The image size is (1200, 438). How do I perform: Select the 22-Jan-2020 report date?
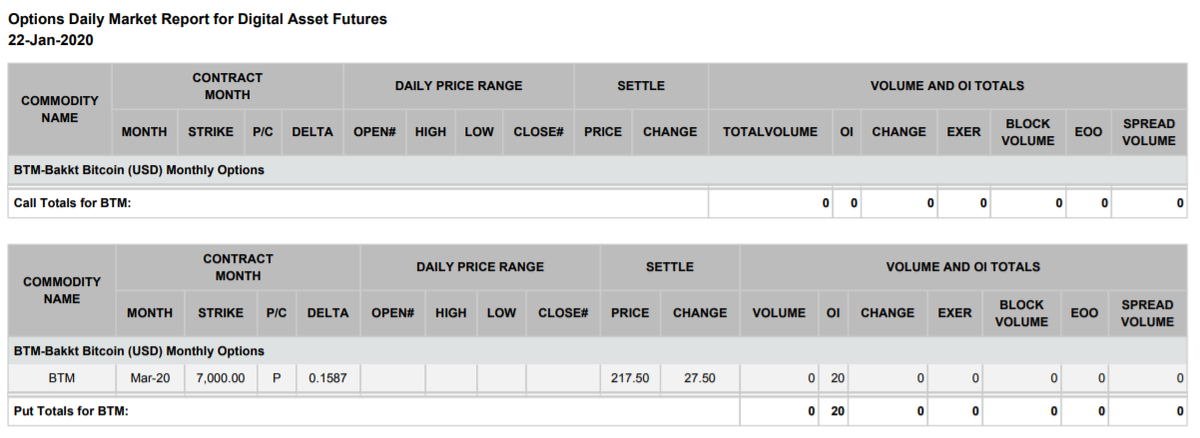tap(50, 40)
